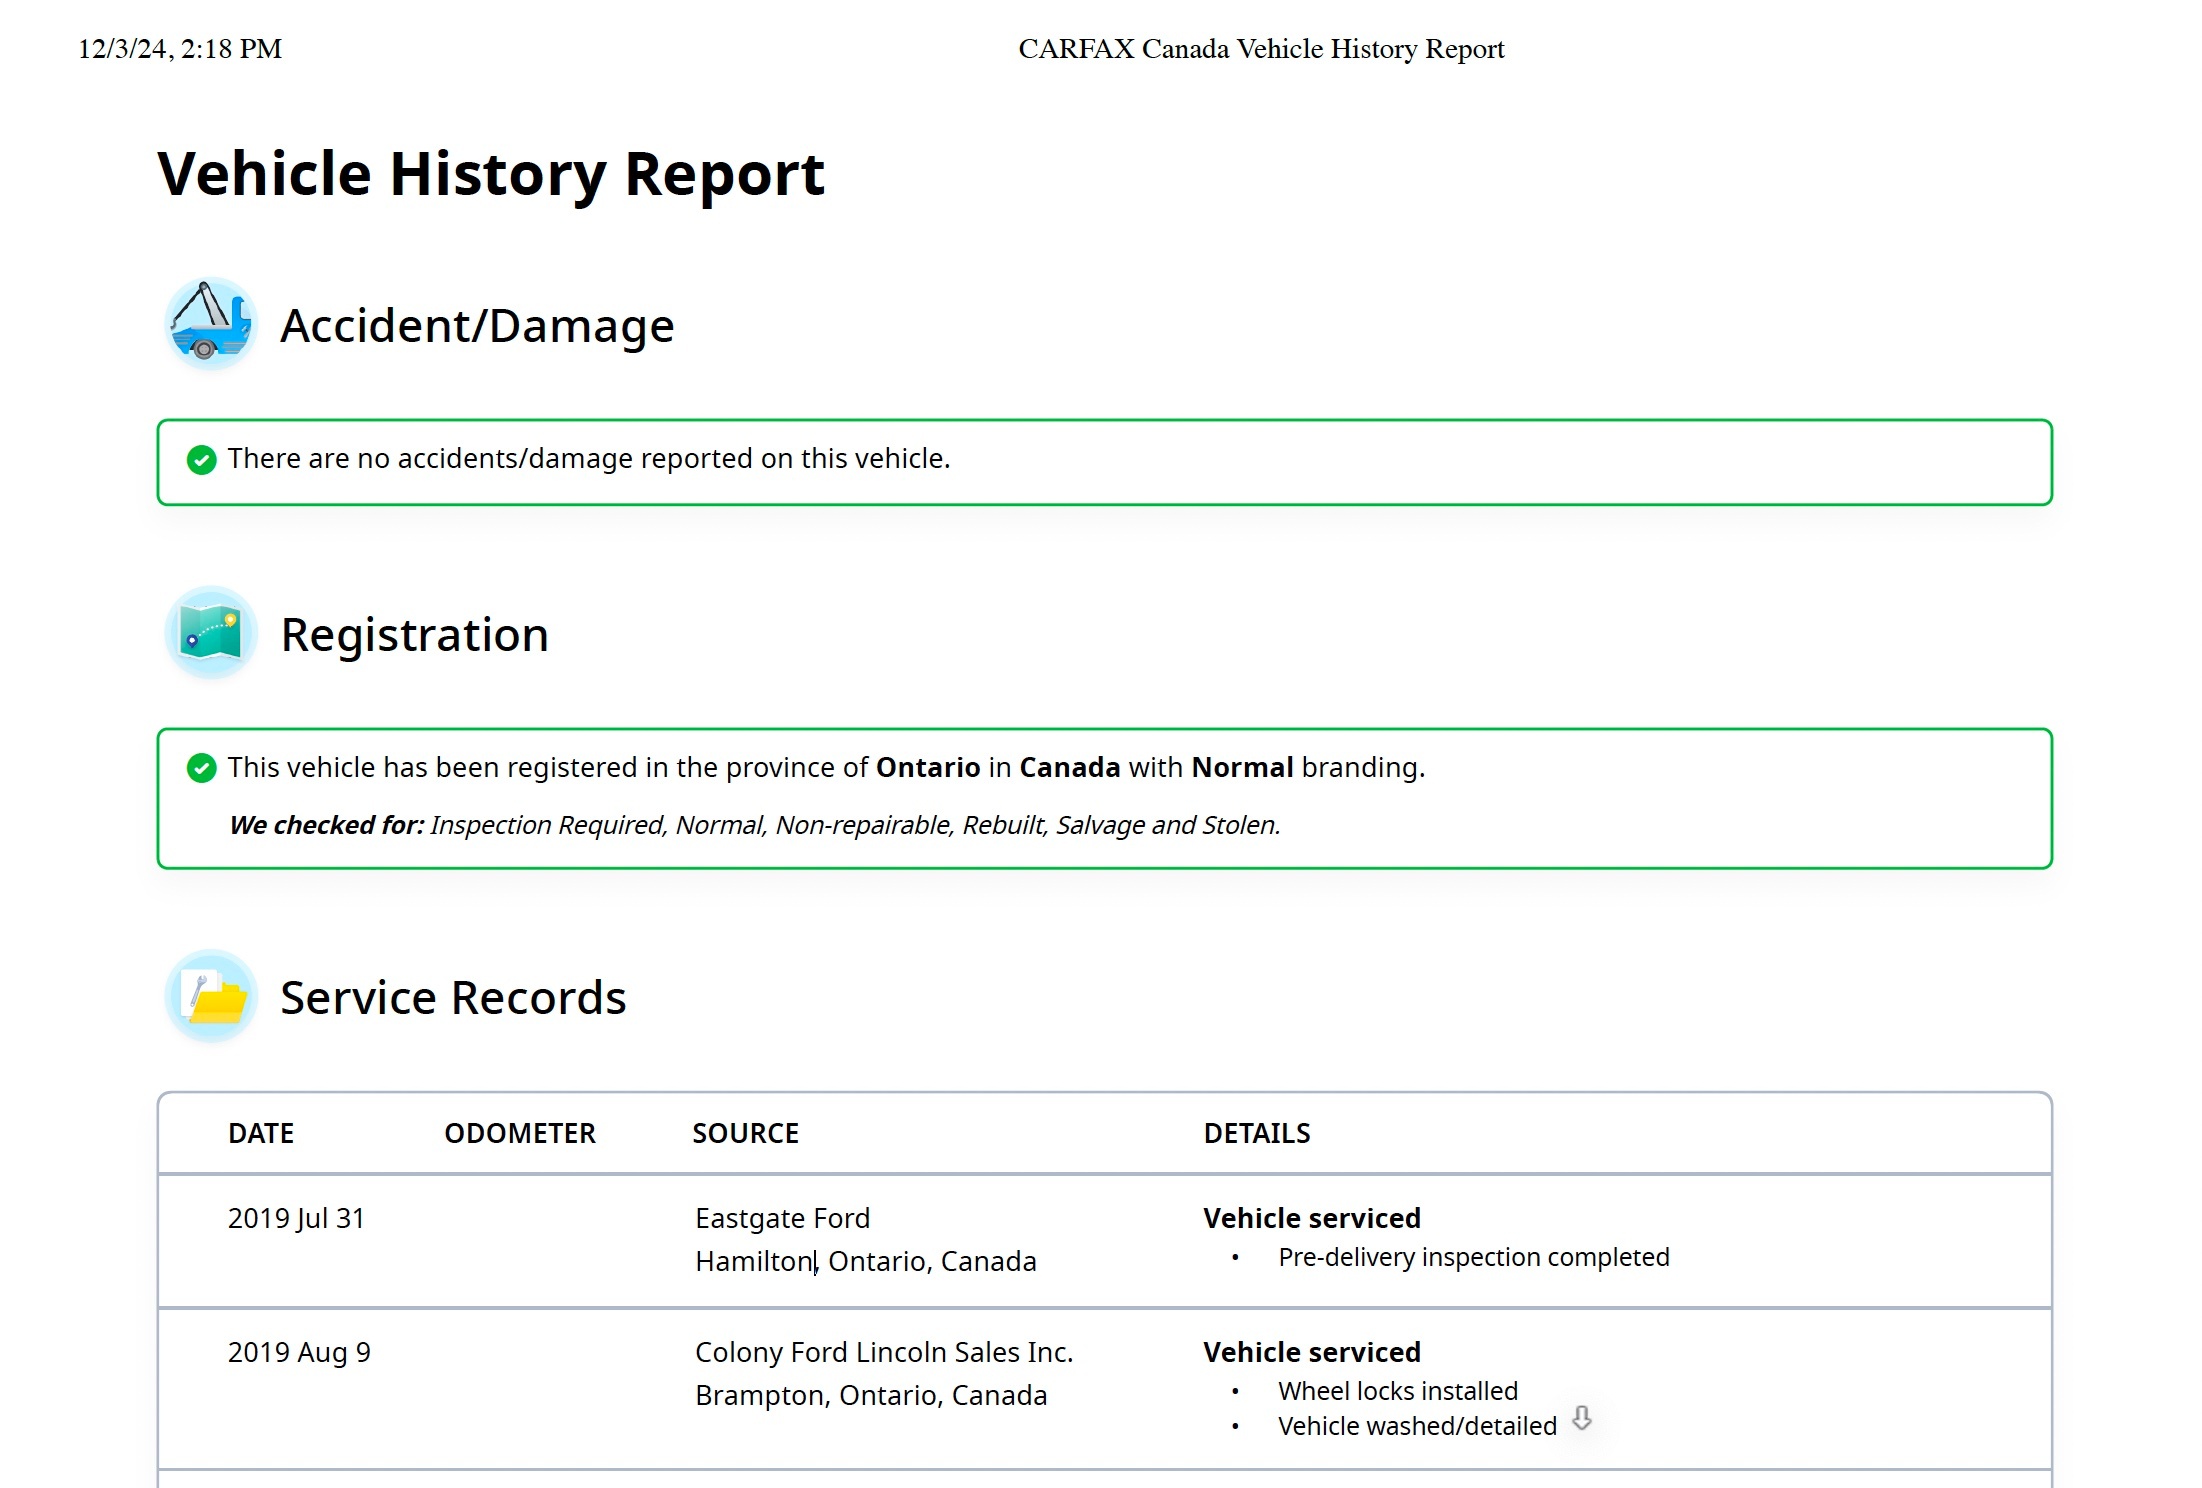Image resolution: width=2202 pixels, height=1488 pixels.
Task: Click the Service Records section heading
Action: tap(453, 998)
